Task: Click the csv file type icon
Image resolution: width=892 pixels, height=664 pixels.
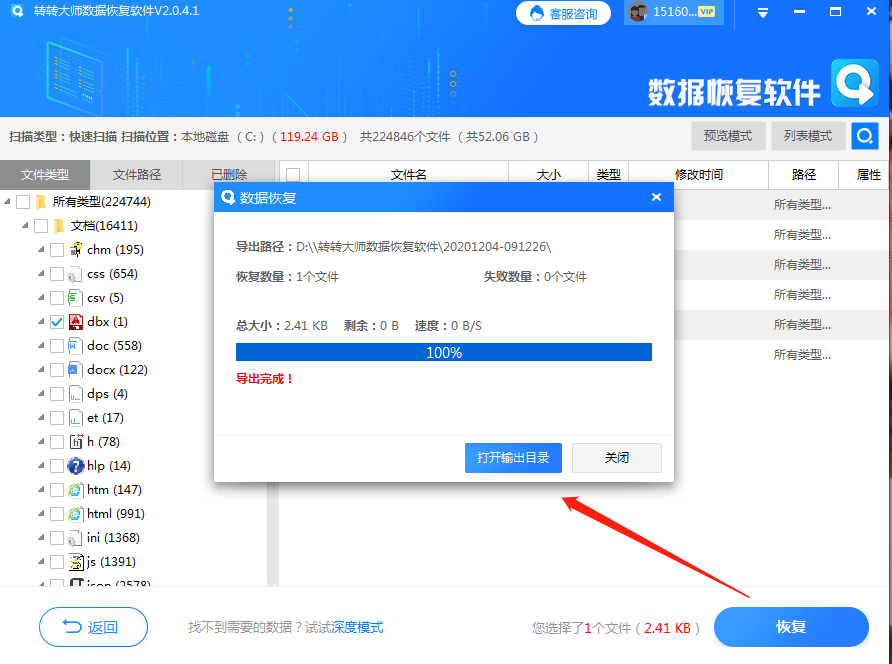Action: 74,297
